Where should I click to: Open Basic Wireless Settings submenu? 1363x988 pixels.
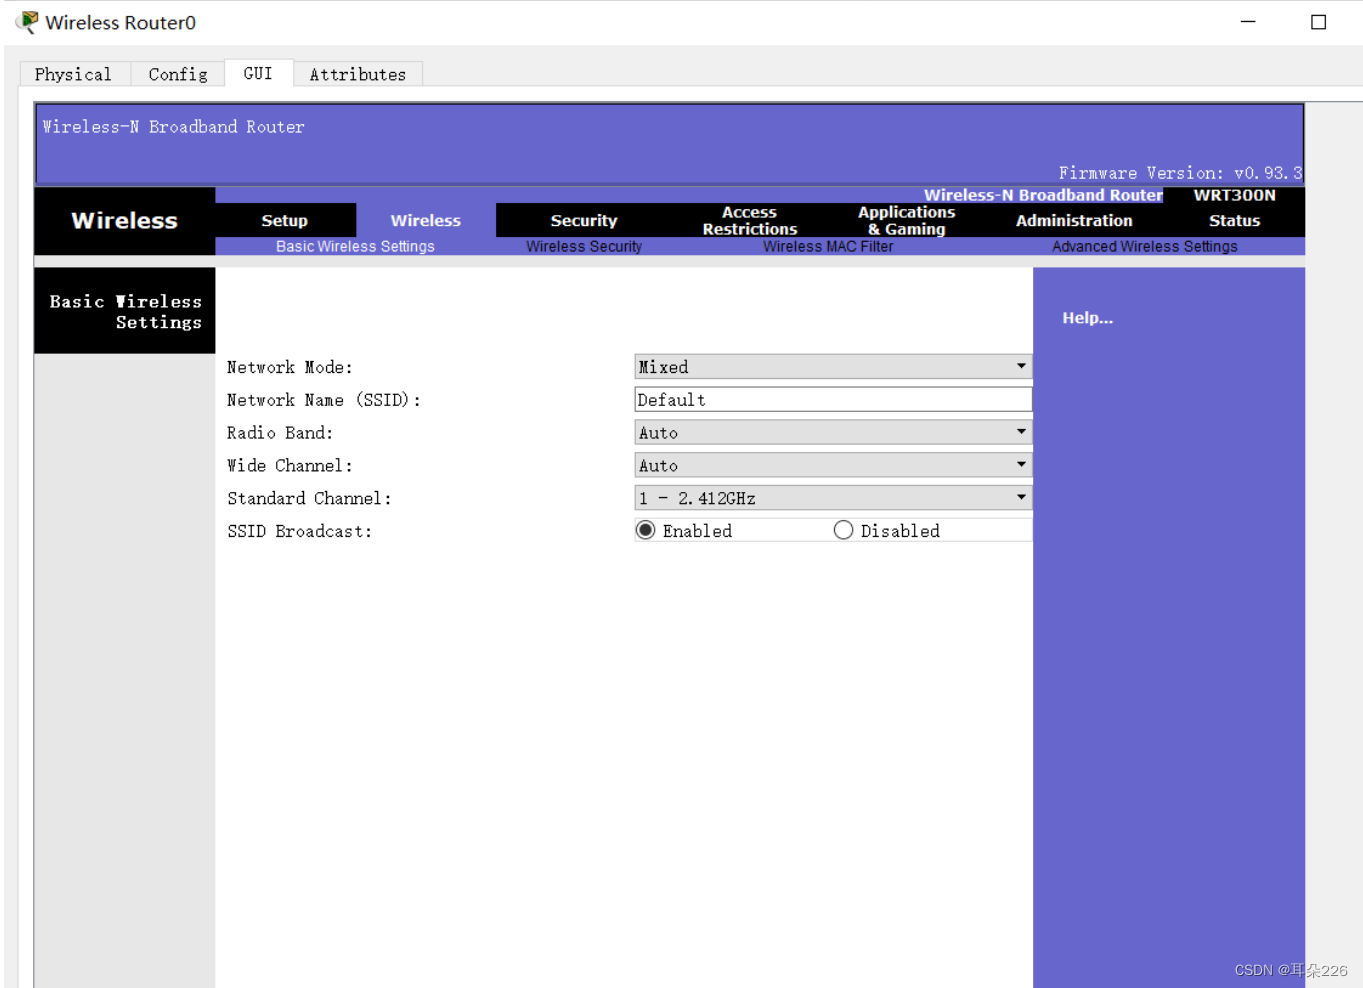pyautogui.click(x=355, y=246)
